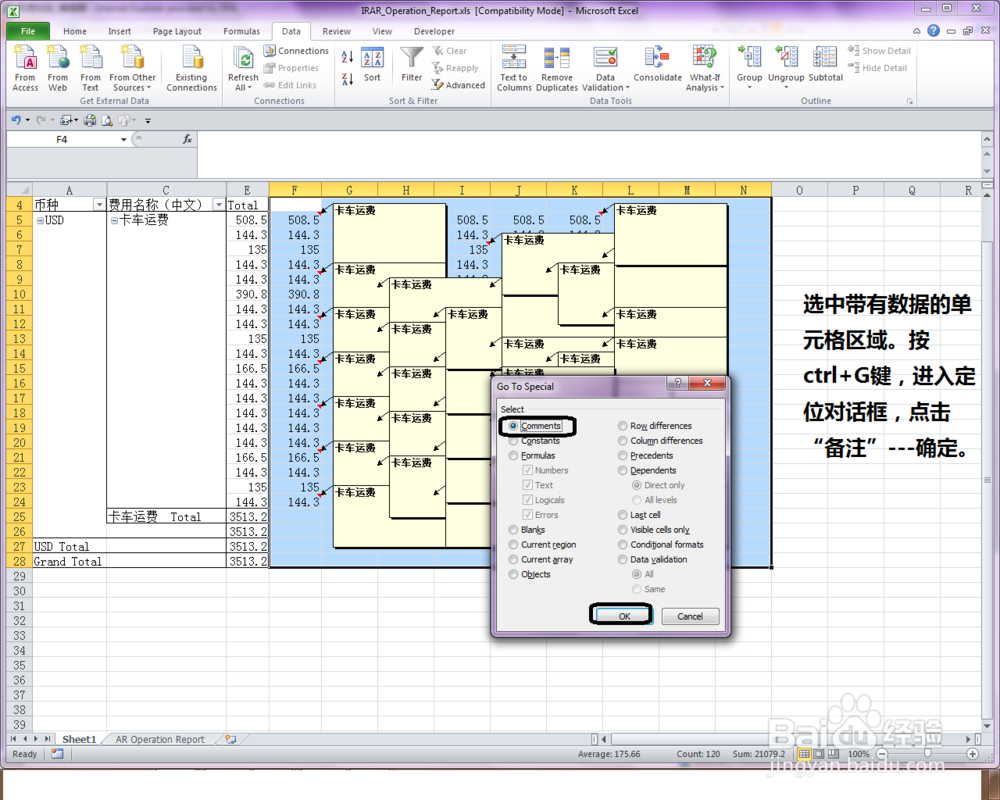The image size is (1000, 800).
Task: Click the zoom in plus button
Action: click(973, 754)
